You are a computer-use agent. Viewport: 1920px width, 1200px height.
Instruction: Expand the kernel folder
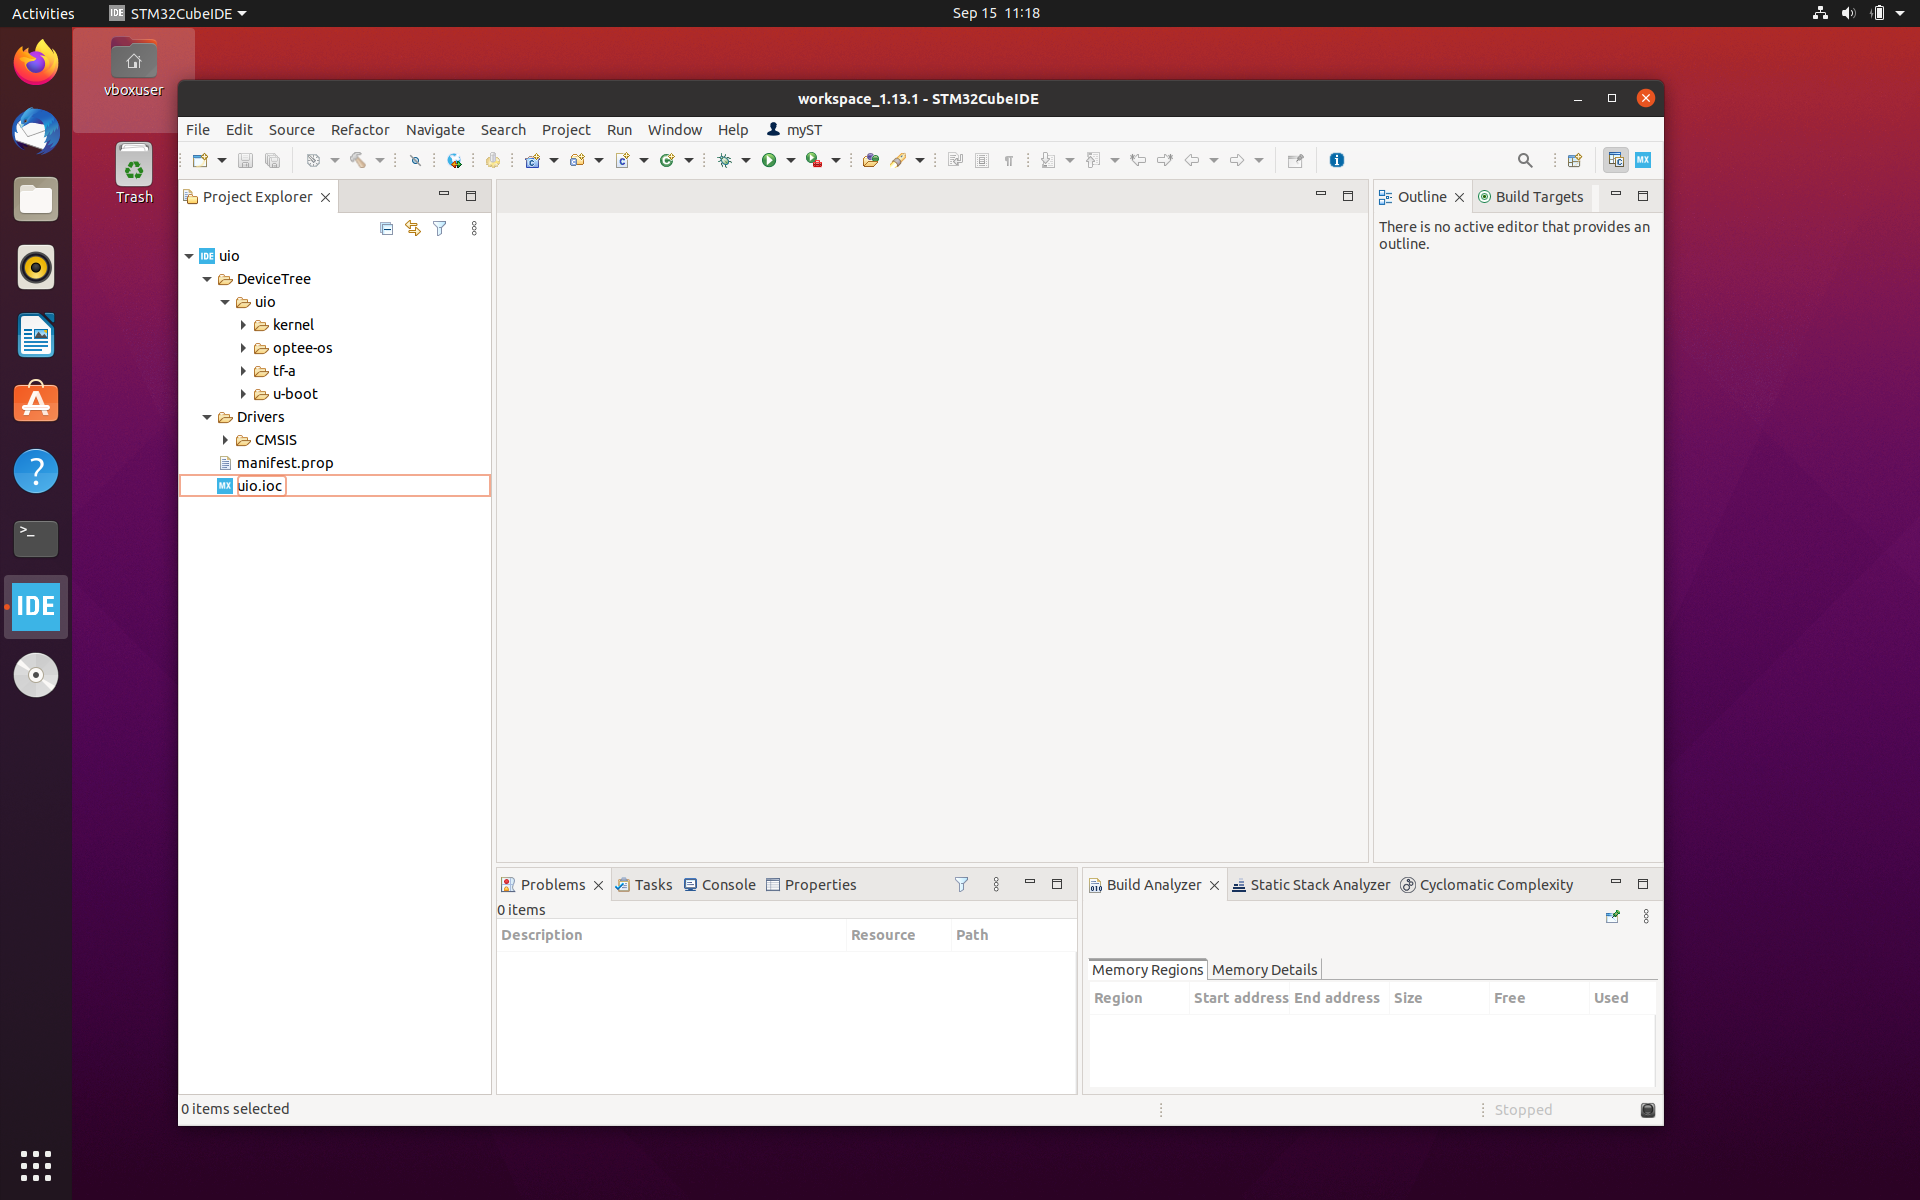(x=243, y=325)
